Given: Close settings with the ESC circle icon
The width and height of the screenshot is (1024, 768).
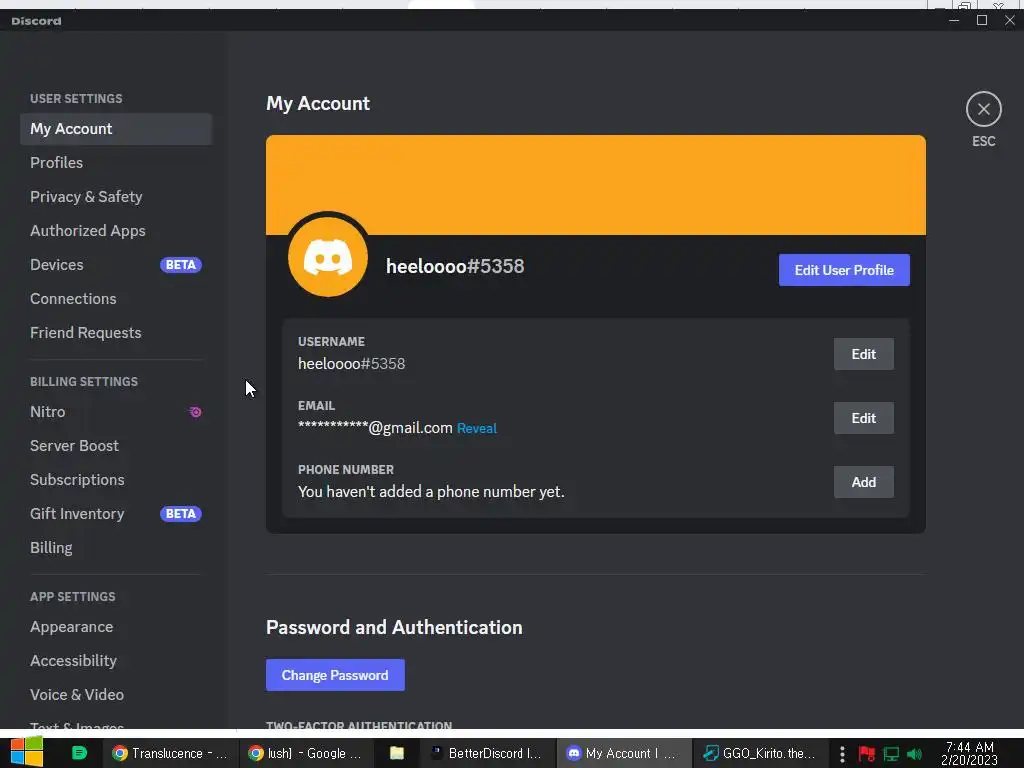Looking at the screenshot, I should coord(984,109).
